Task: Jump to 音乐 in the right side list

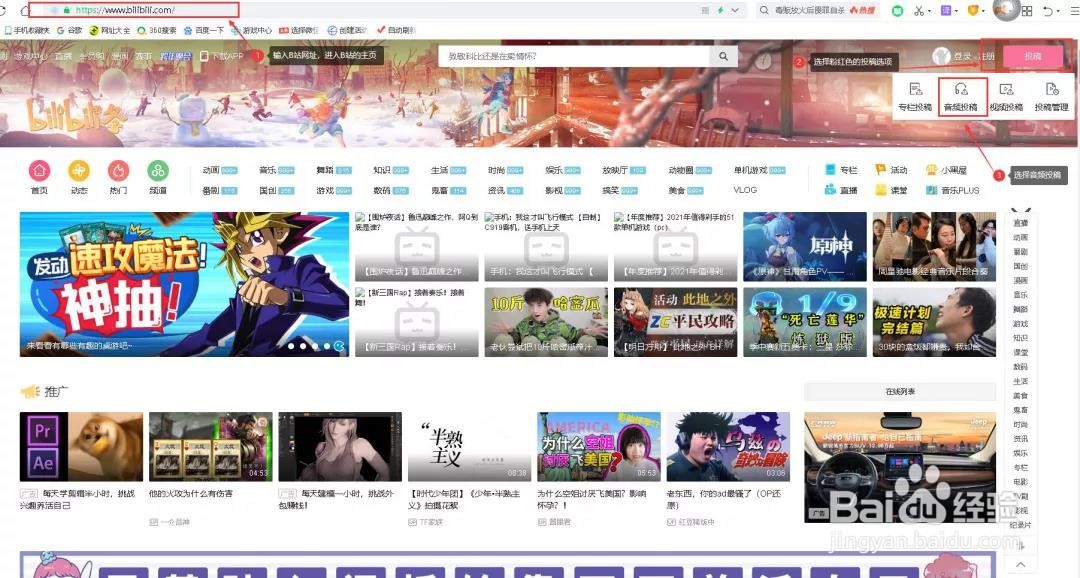Action: click(1020, 295)
